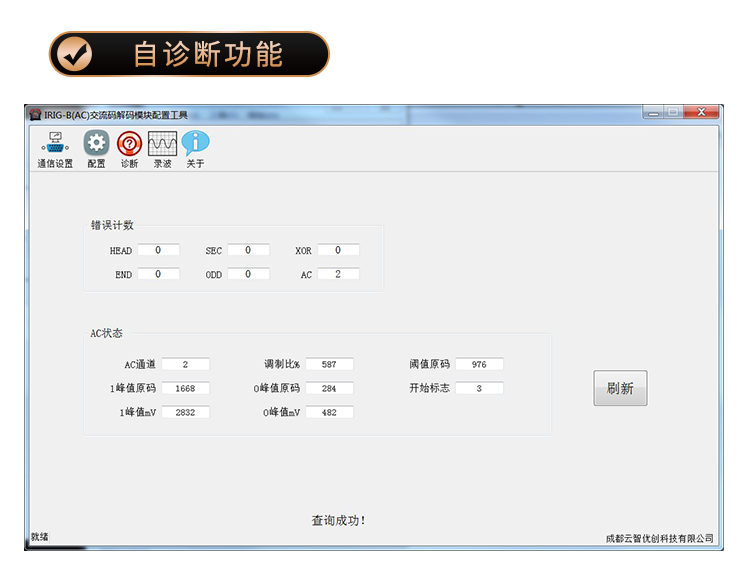Image resolution: width=750 pixels, height=582 pixels.
Task: Click the 就绪 status bar text
Action: click(x=40, y=537)
